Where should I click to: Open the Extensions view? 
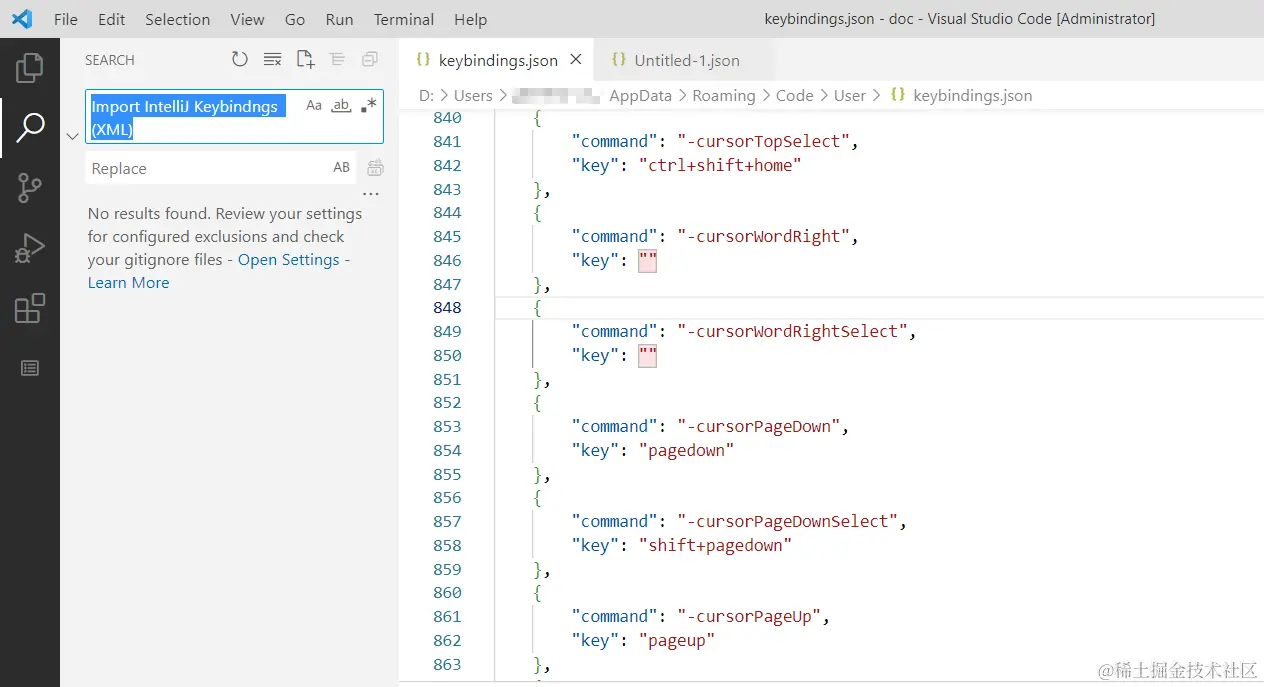tap(30, 308)
